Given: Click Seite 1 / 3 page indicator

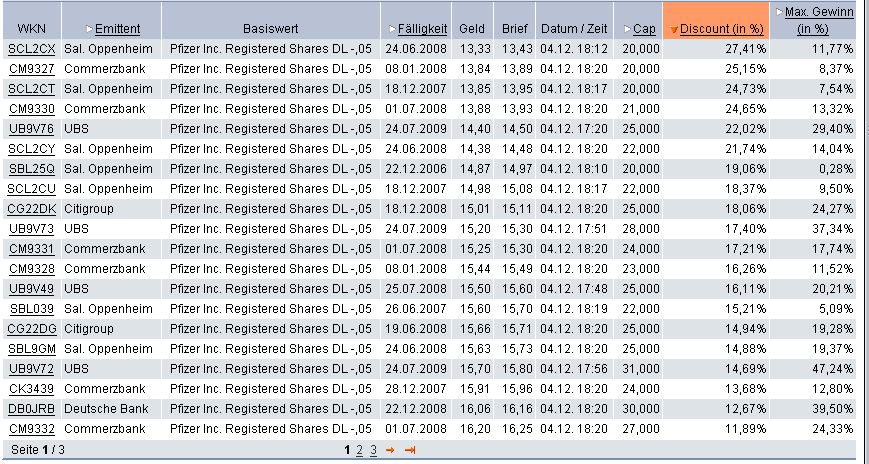Looking at the screenshot, I should coord(38,450).
